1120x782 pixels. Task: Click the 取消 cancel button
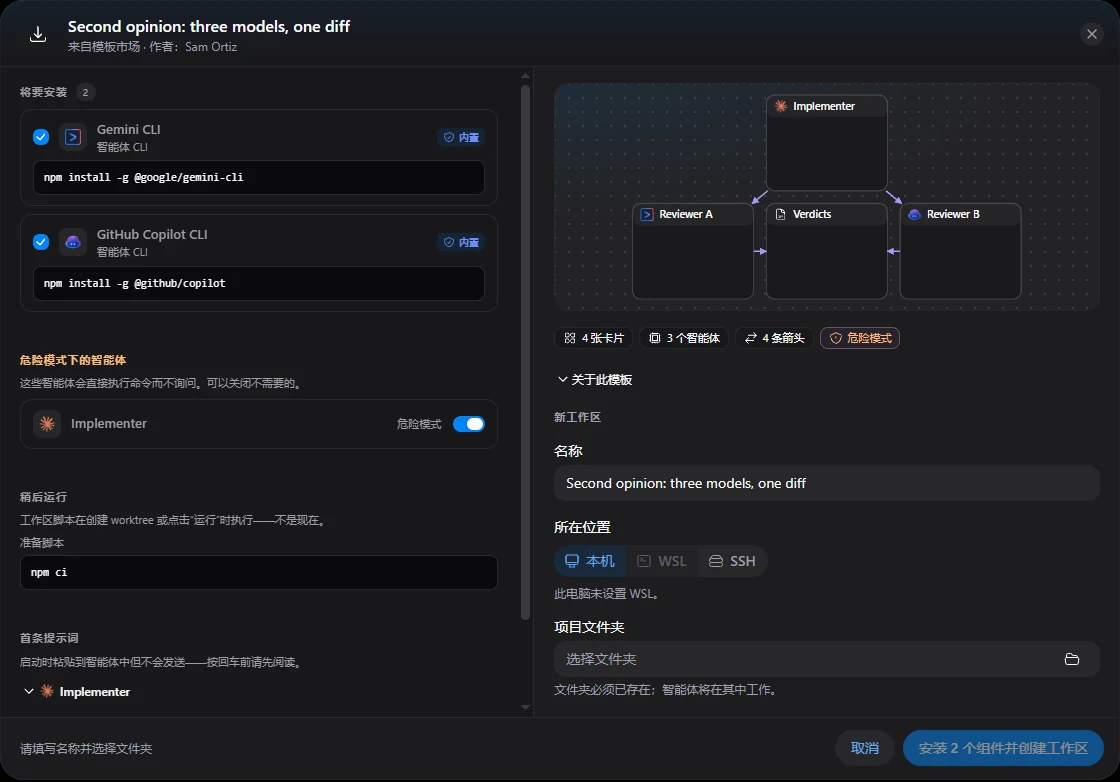864,748
